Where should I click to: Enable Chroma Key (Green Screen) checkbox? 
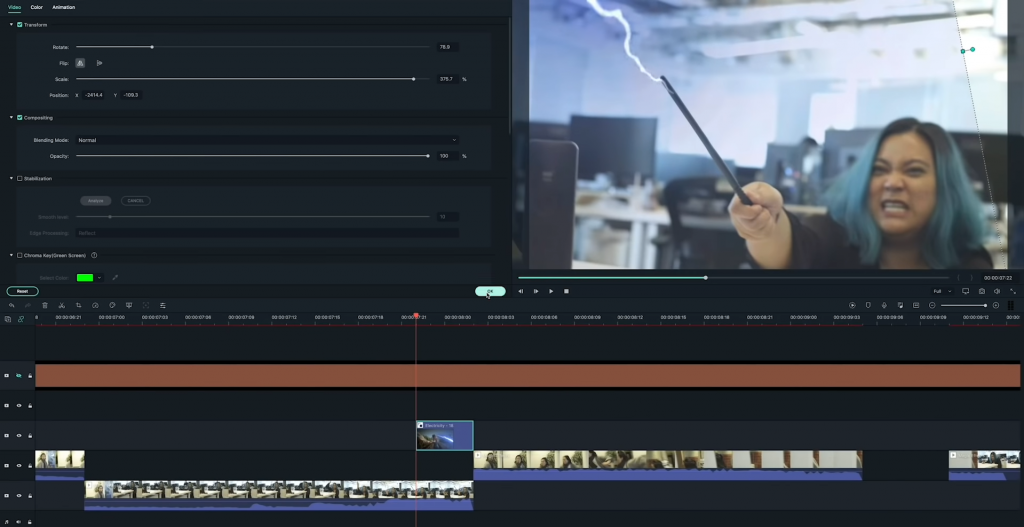coord(20,255)
